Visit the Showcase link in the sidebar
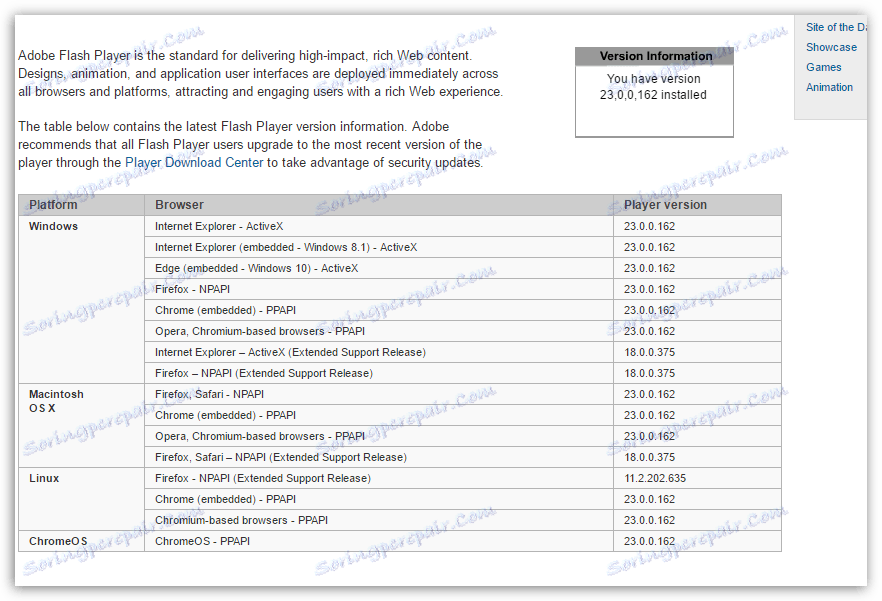Screen dimensions: 882x601 tap(831, 47)
